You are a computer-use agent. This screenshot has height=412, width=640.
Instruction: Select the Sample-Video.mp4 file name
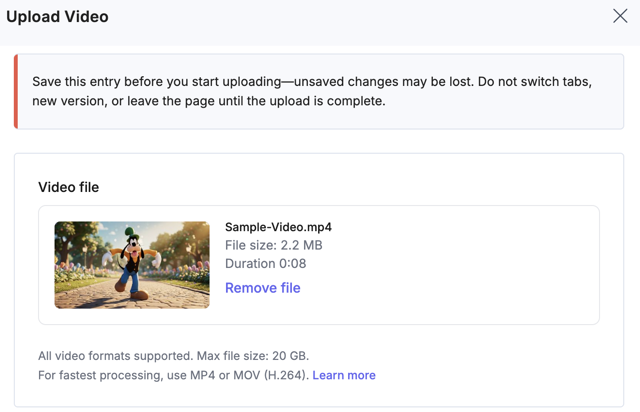click(x=278, y=227)
